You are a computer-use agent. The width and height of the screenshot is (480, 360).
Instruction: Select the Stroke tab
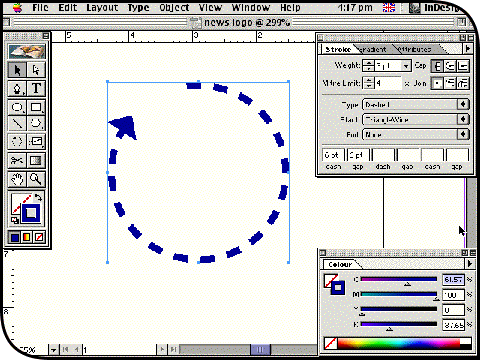[x=338, y=49]
